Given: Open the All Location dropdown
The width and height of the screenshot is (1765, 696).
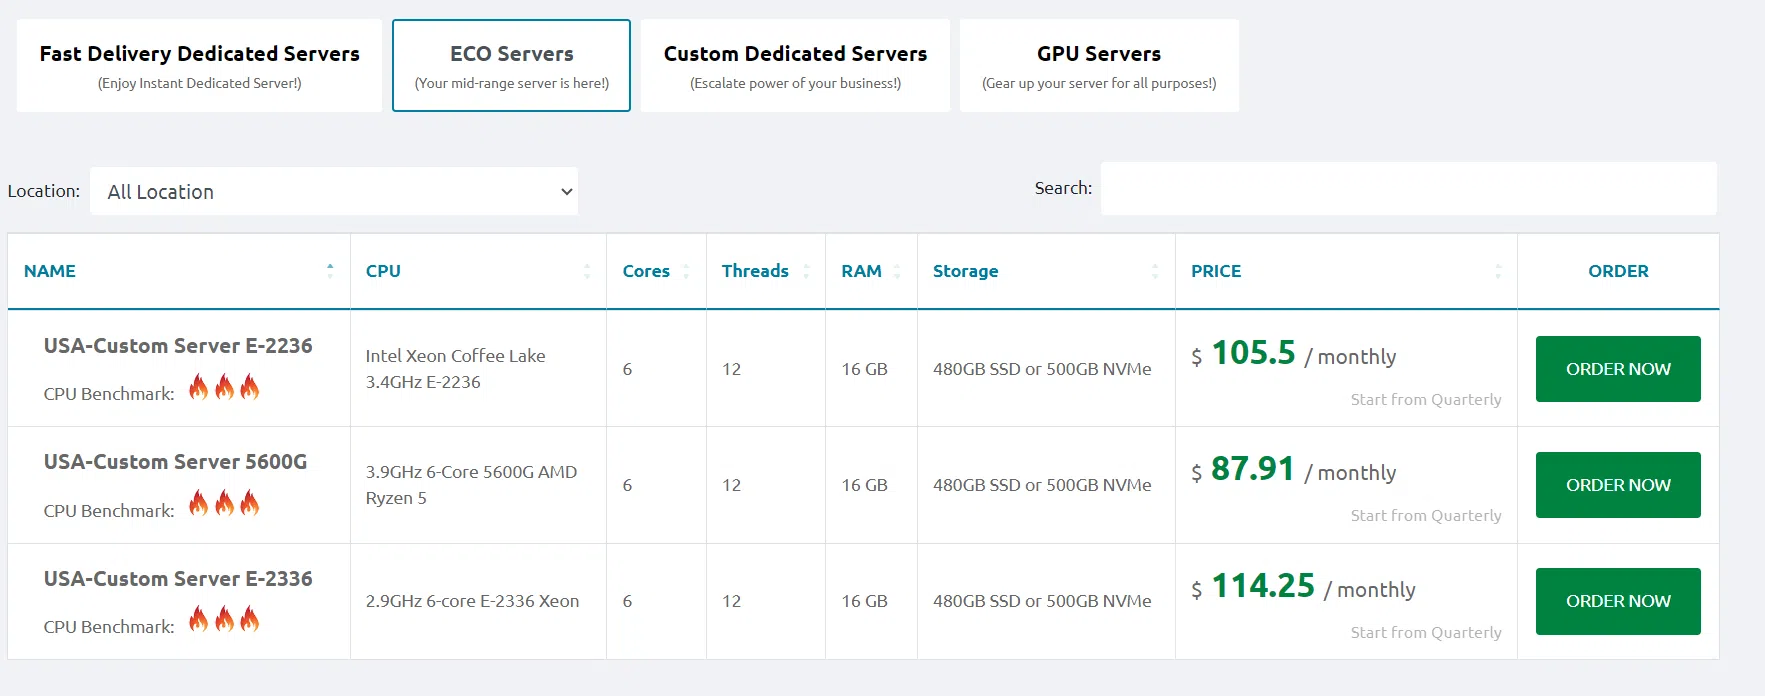Looking at the screenshot, I should tap(334, 191).
